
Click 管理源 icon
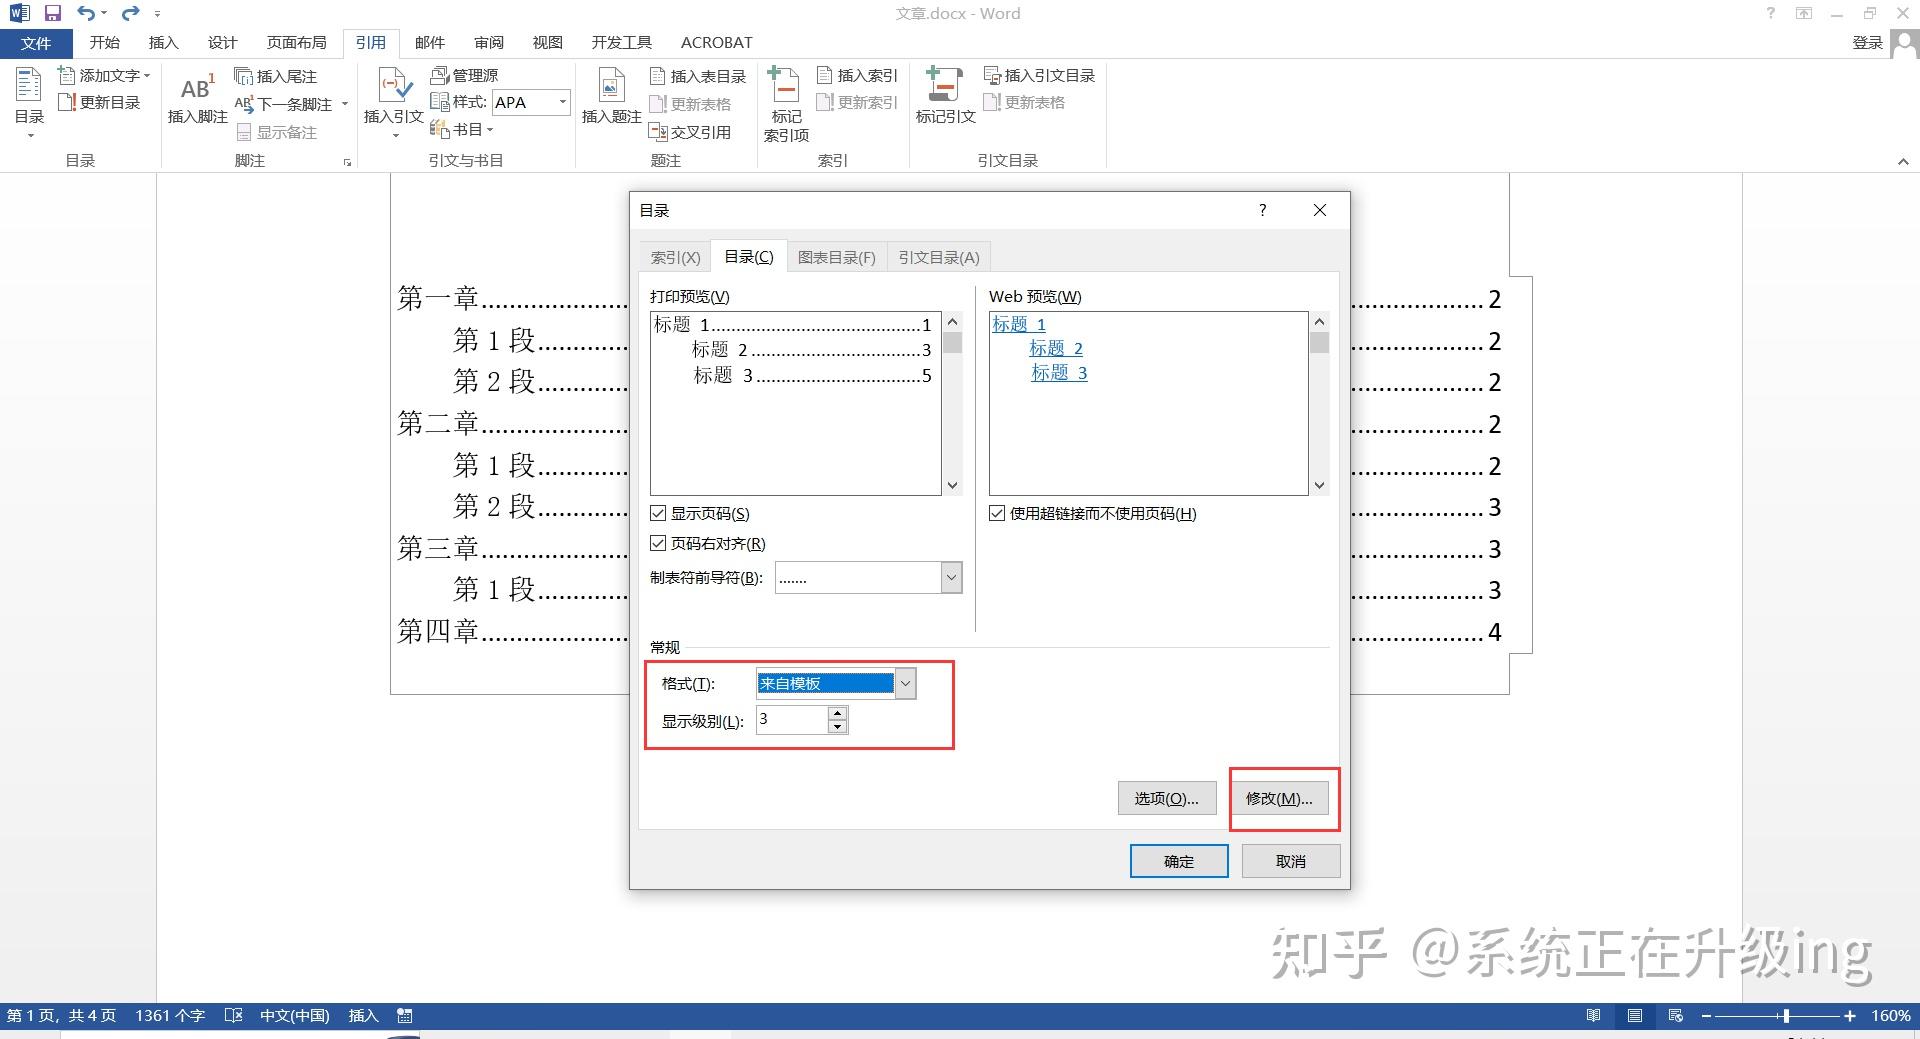(439, 75)
